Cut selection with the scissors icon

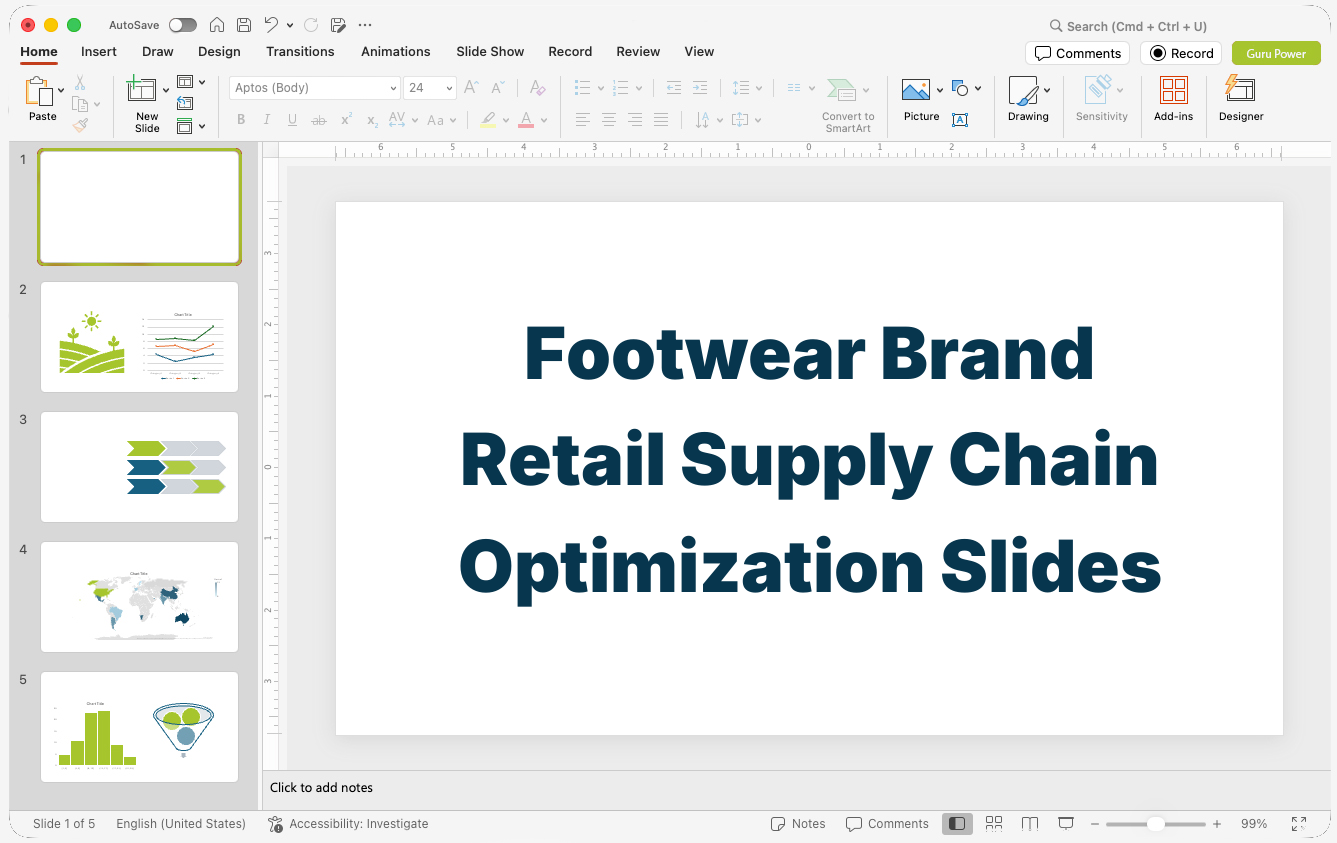pos(80,83)
